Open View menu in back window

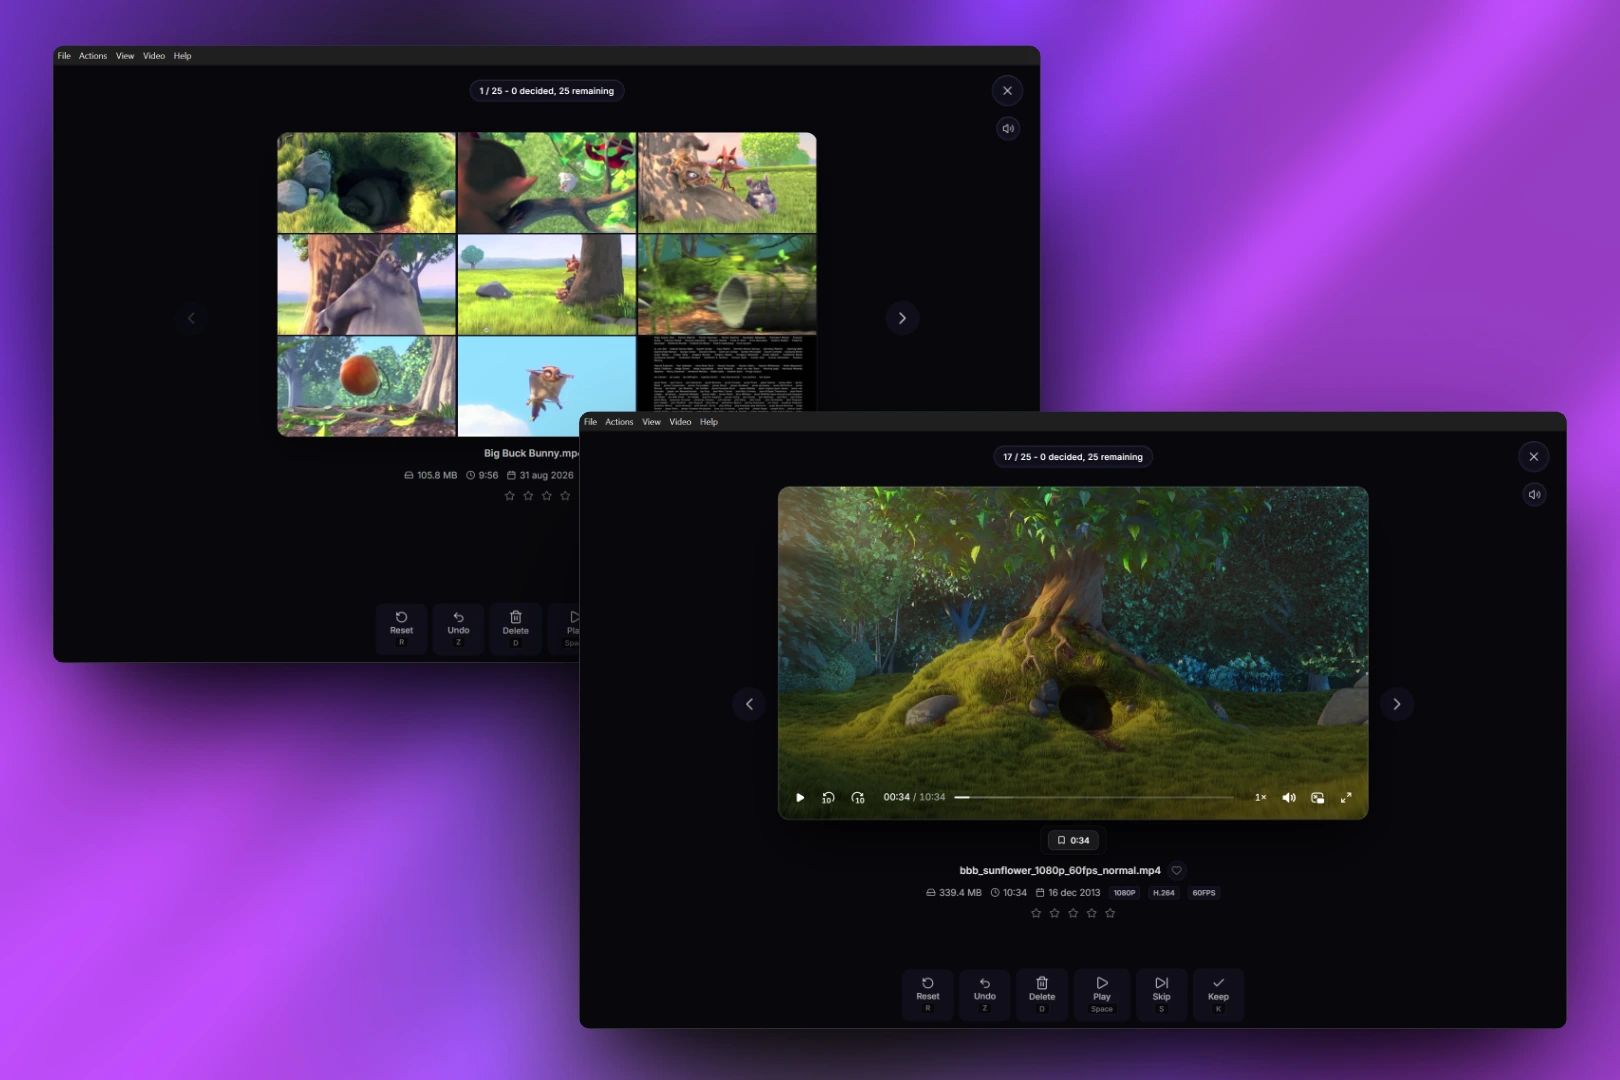click(x=125, y=56)
